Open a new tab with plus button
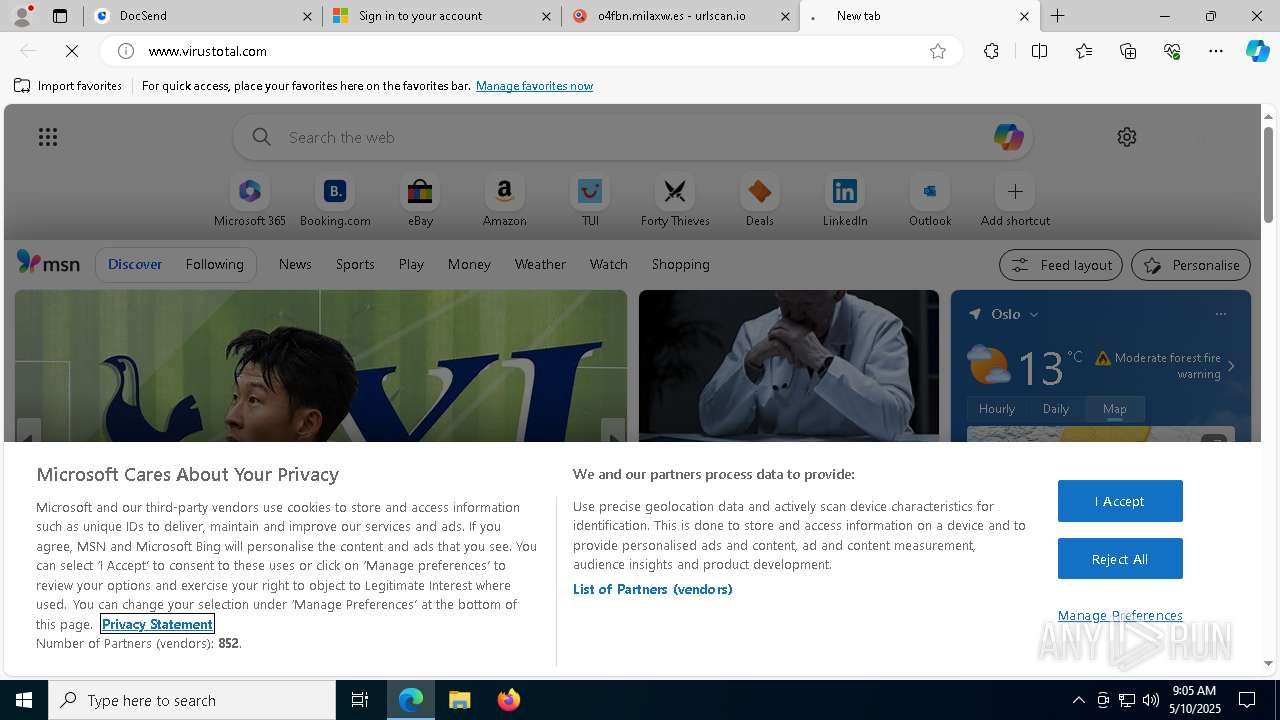1280x720 pixels. [1057, 16]
